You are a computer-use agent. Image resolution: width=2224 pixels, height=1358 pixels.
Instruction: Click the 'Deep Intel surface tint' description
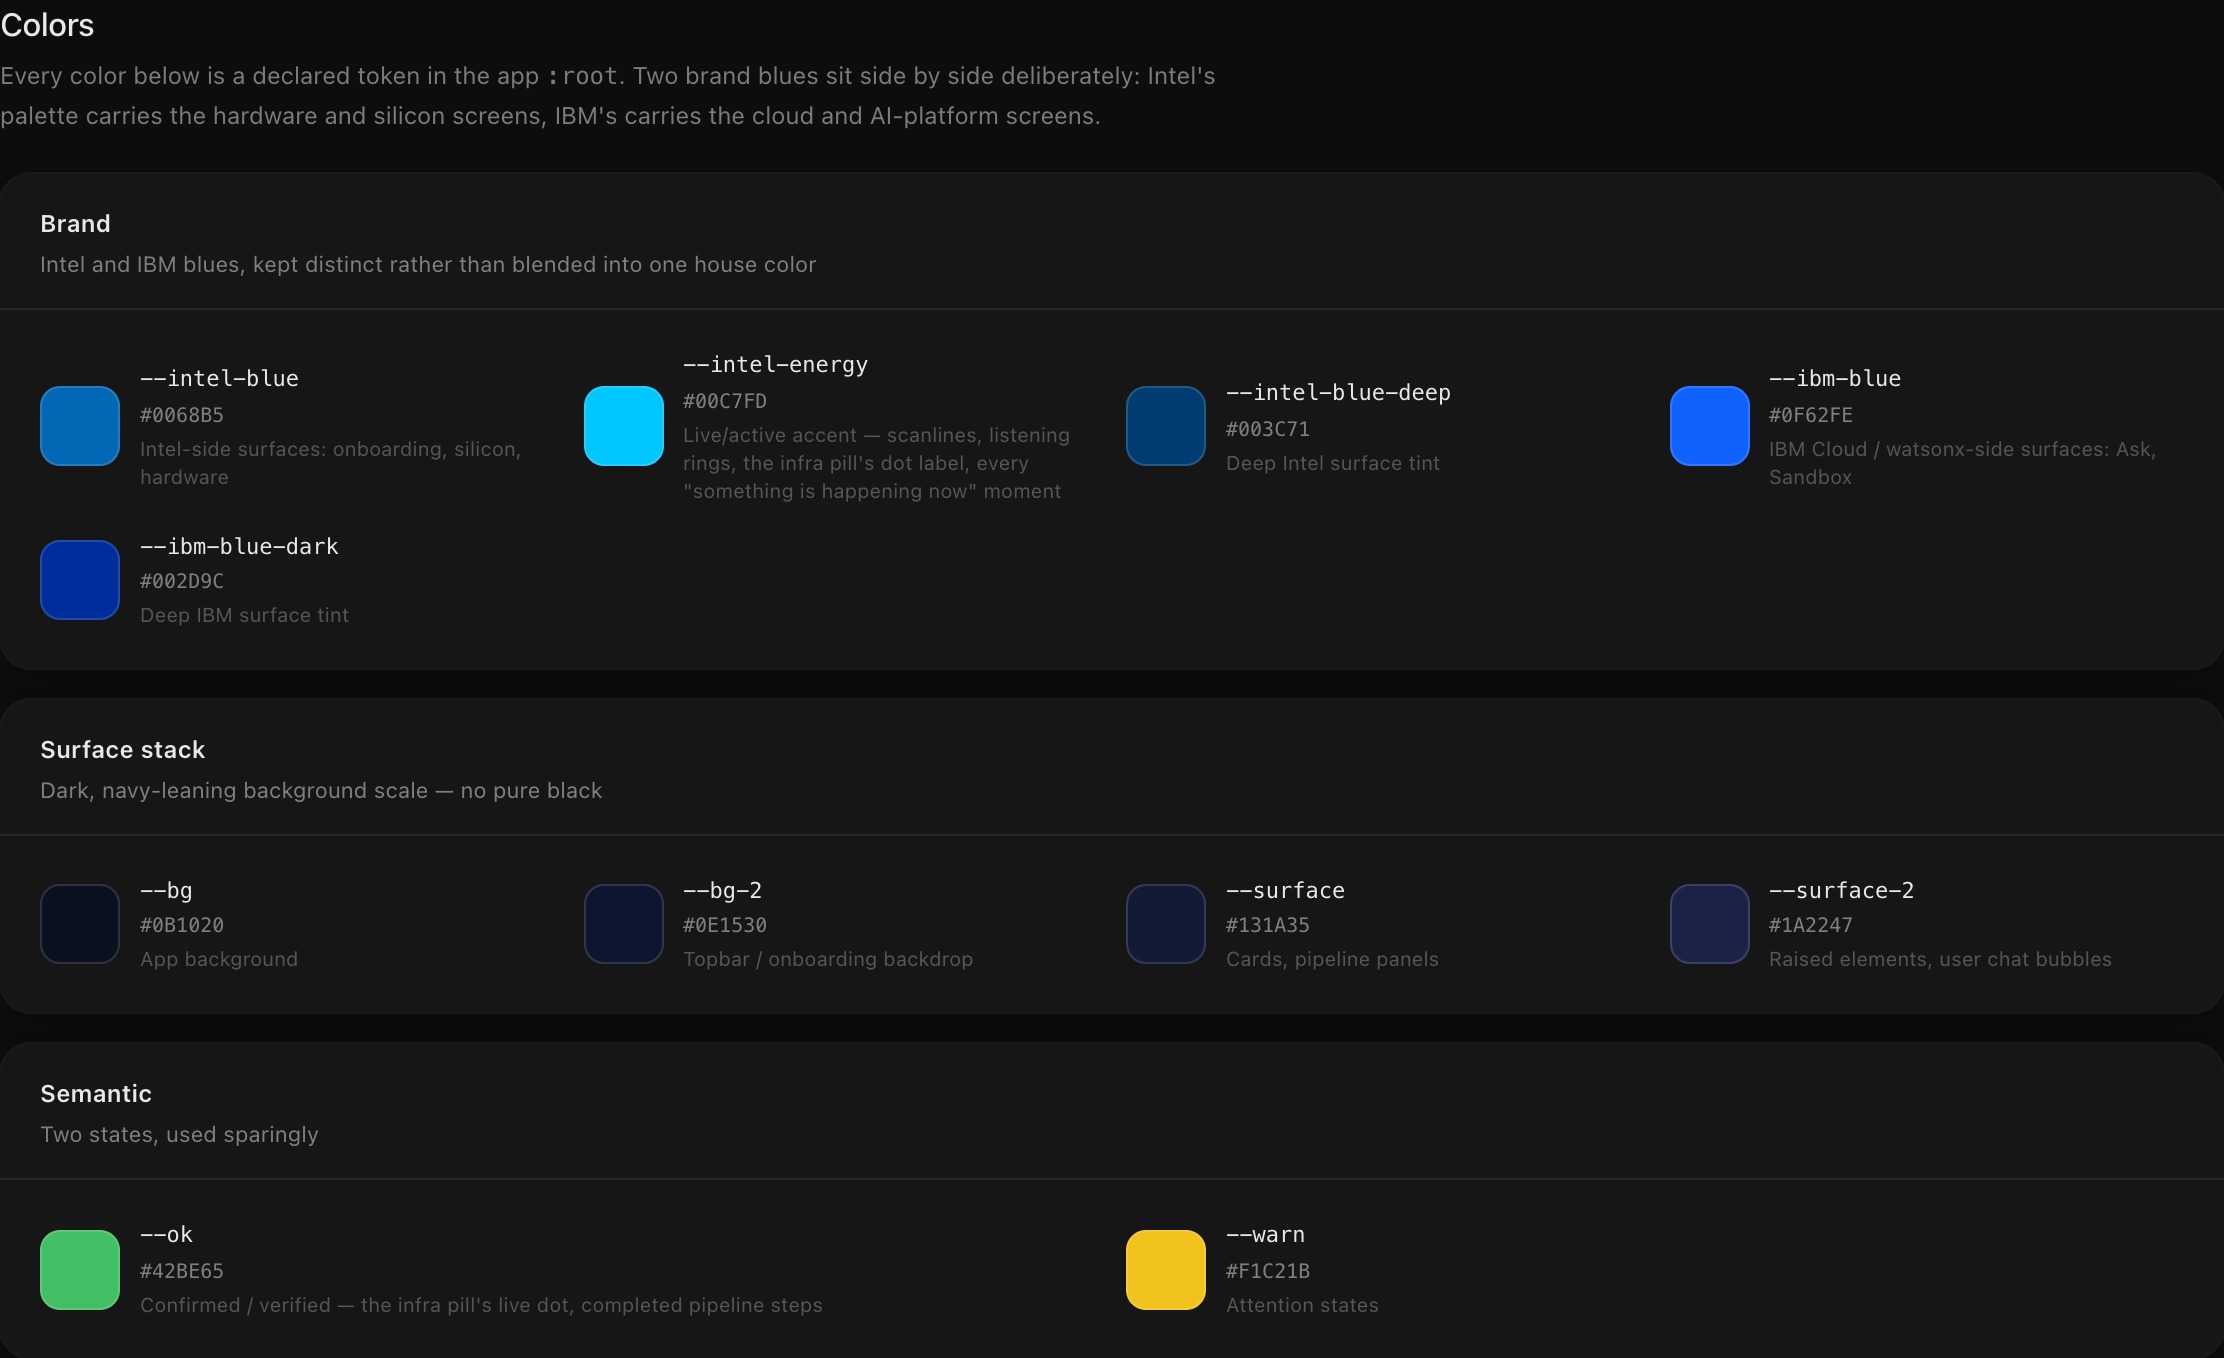tap(1333, 463)
